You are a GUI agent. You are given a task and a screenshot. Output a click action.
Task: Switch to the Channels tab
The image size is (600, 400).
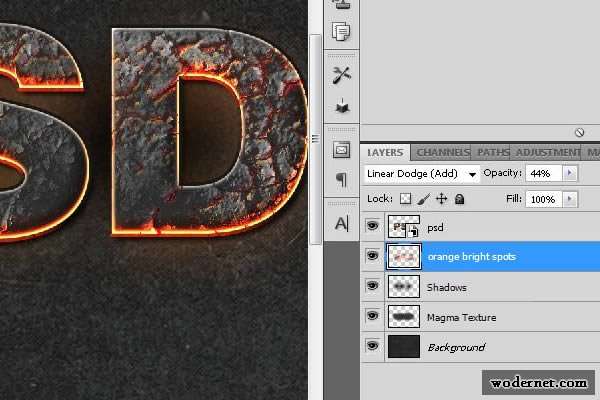click(x=442, y=153)
